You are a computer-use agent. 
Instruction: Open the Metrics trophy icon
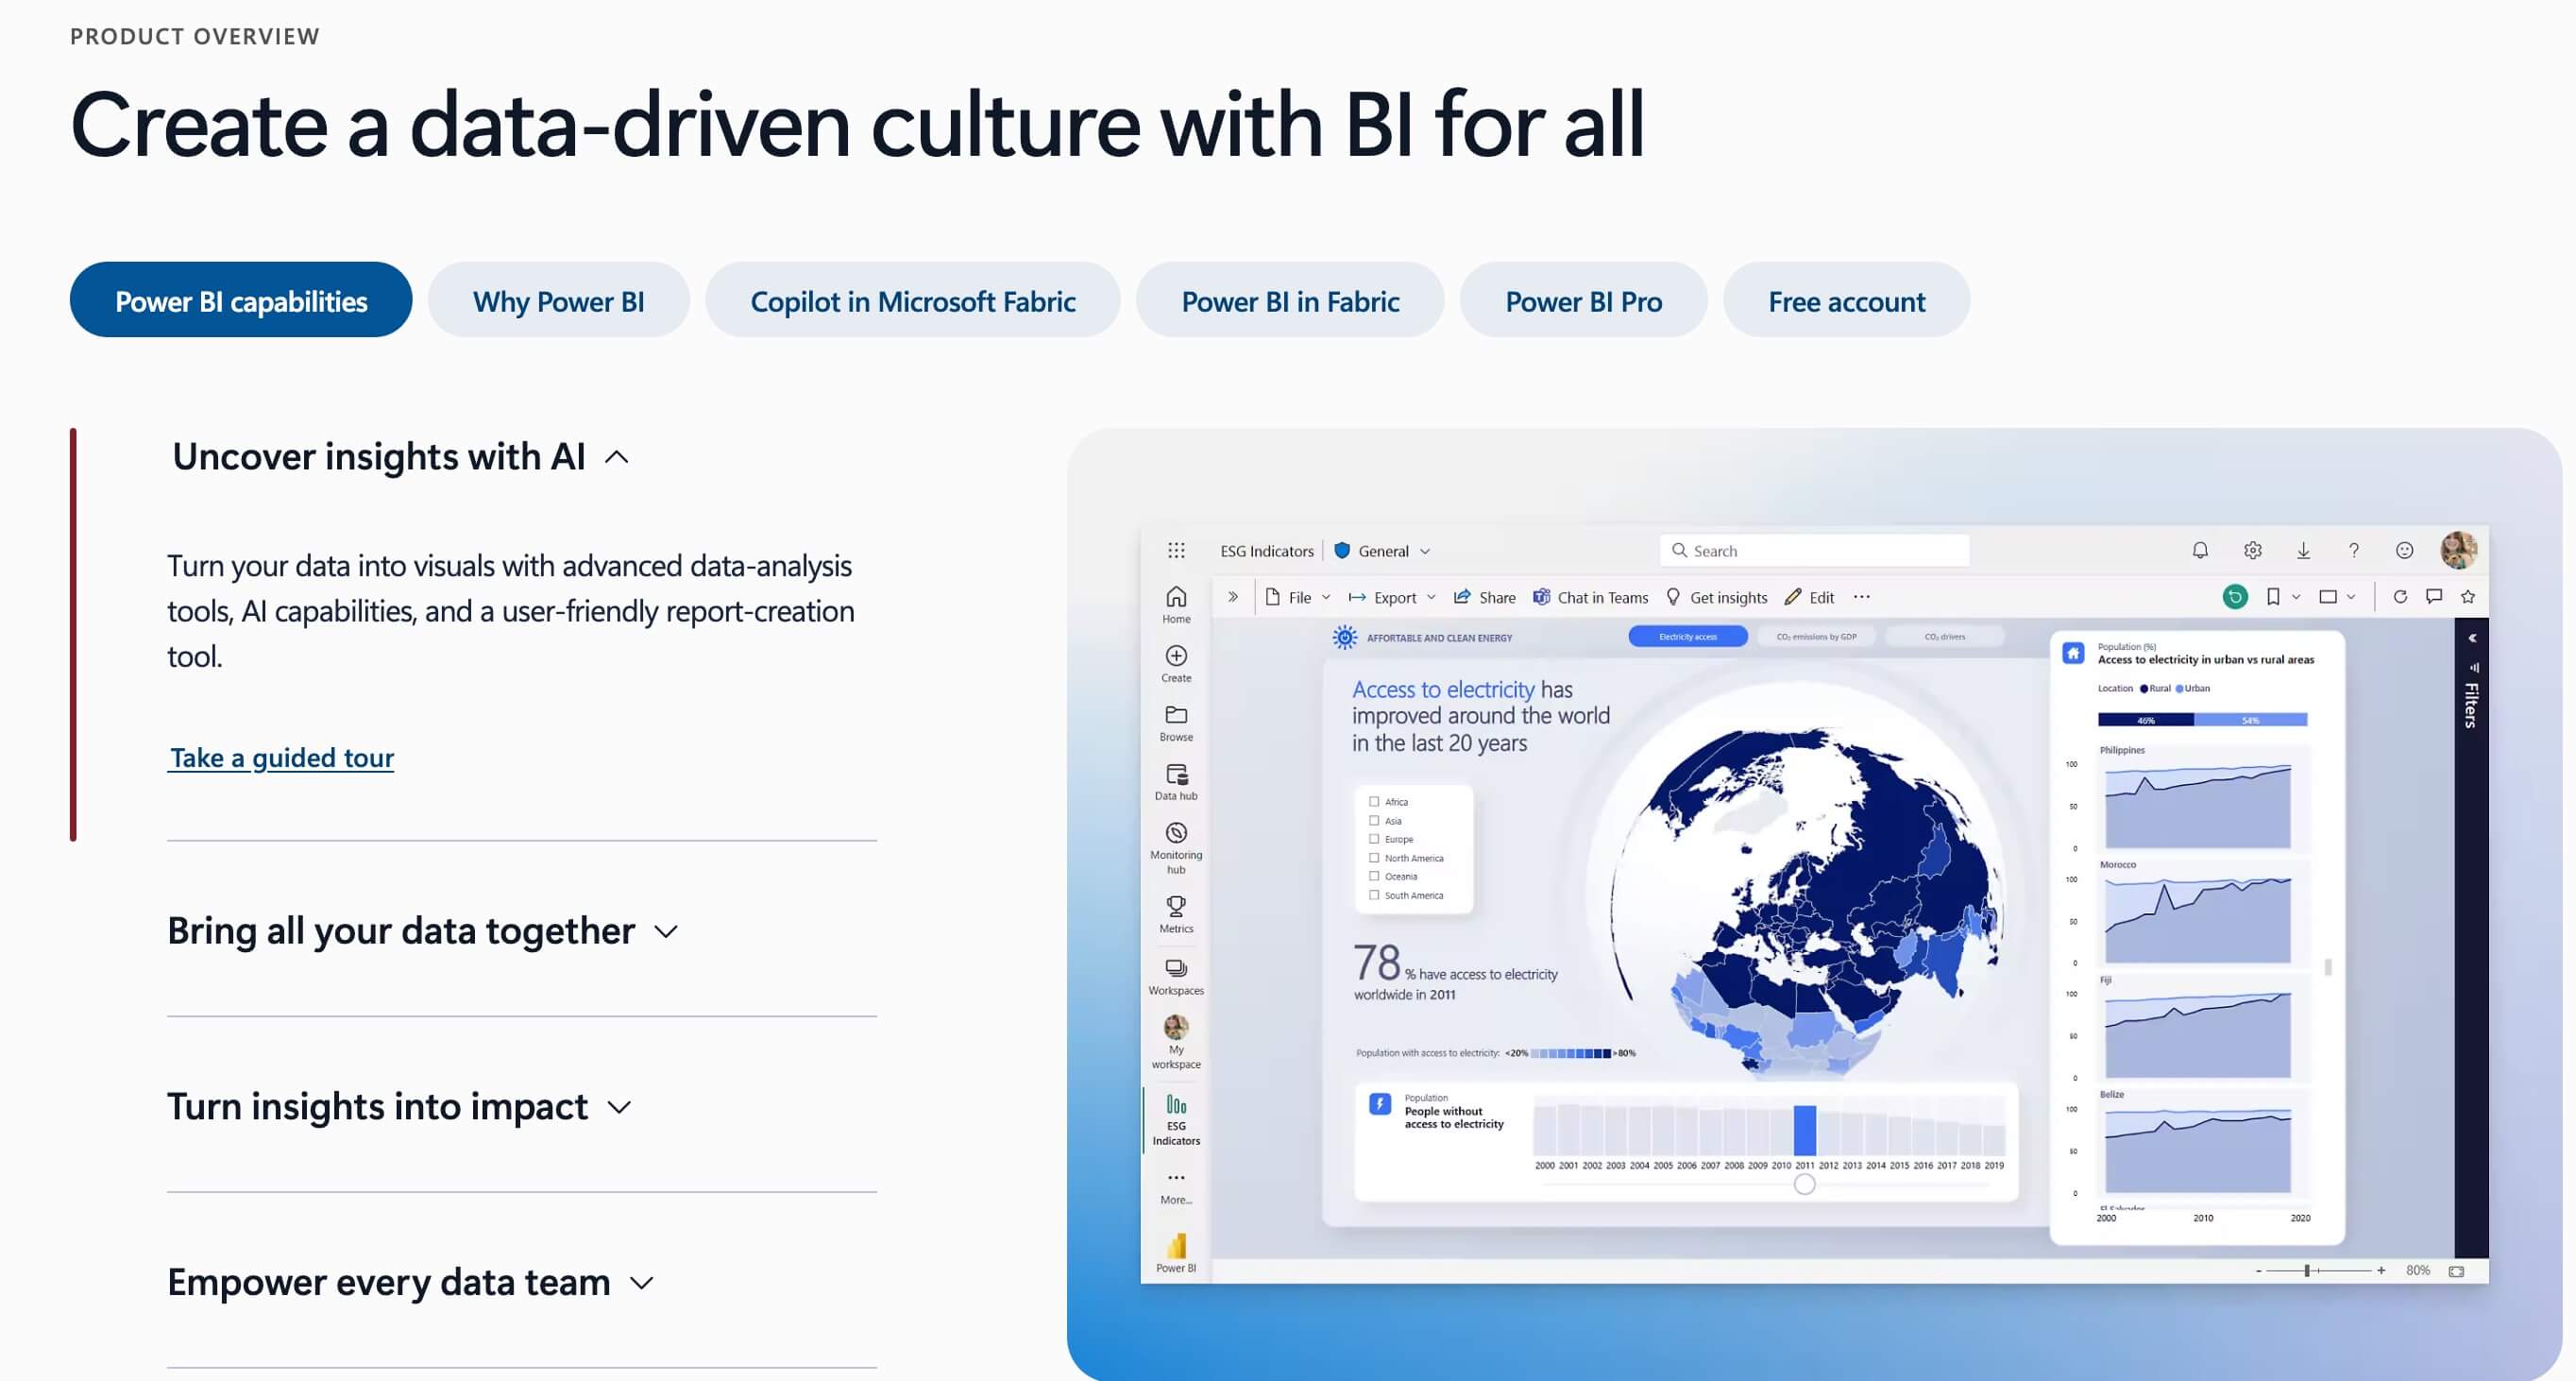click(x=1176, y=906)
